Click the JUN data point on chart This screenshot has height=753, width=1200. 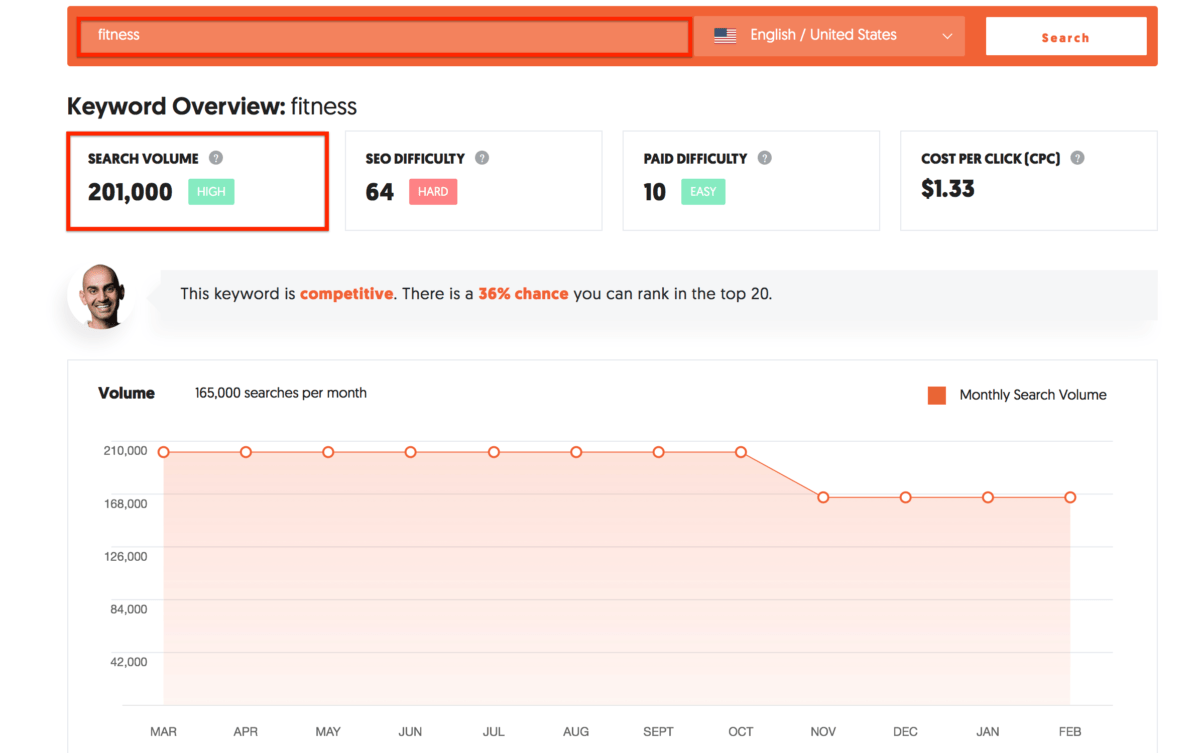click(411, 452)
